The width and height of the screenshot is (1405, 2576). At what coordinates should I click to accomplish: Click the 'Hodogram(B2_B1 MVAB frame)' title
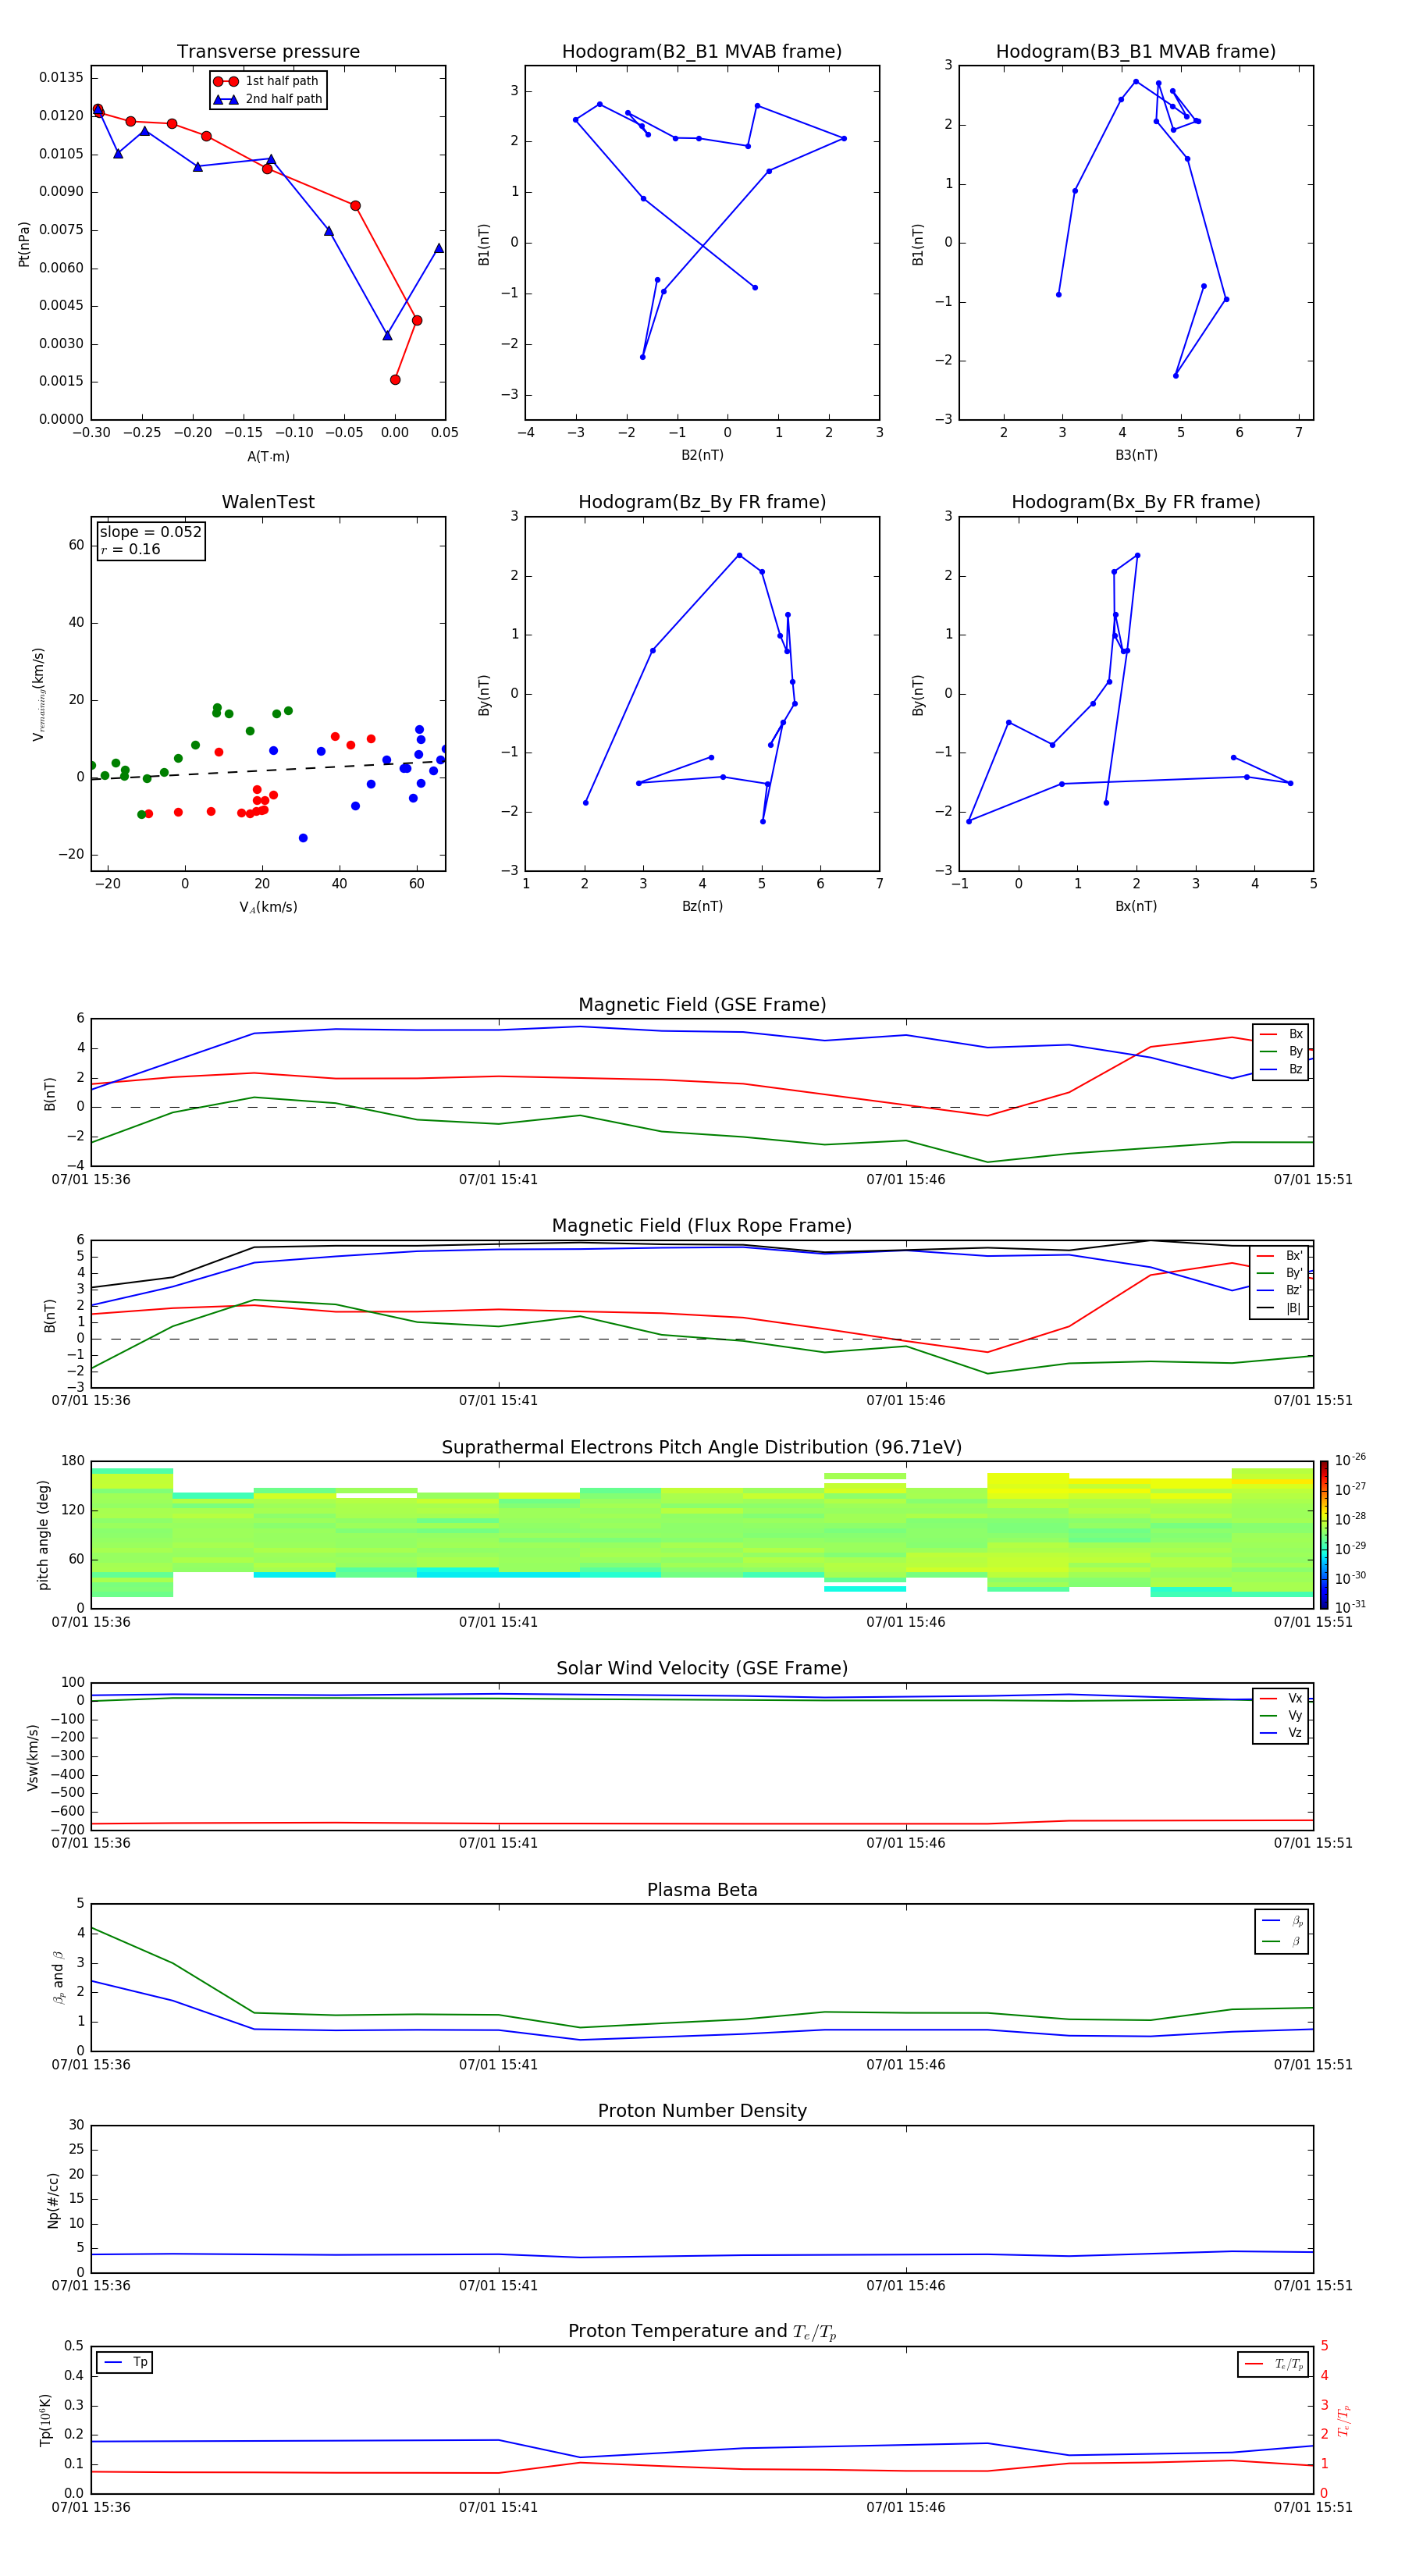point(702,52)
